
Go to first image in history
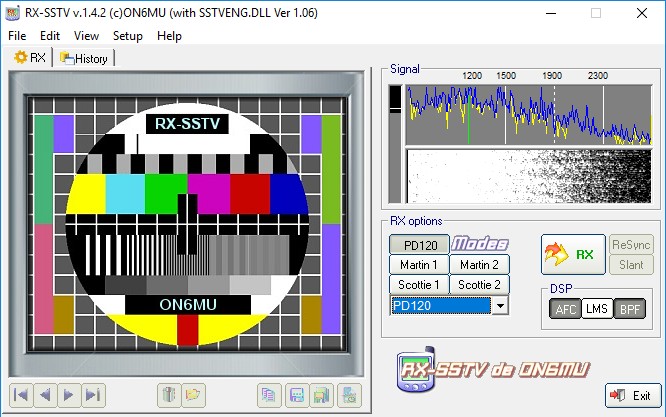(x=20, y=395)
